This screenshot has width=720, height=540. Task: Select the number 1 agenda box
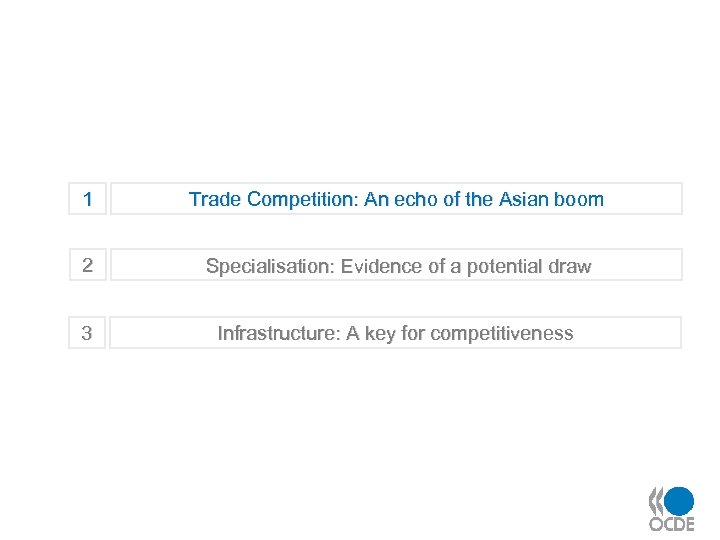coord(88,199)
